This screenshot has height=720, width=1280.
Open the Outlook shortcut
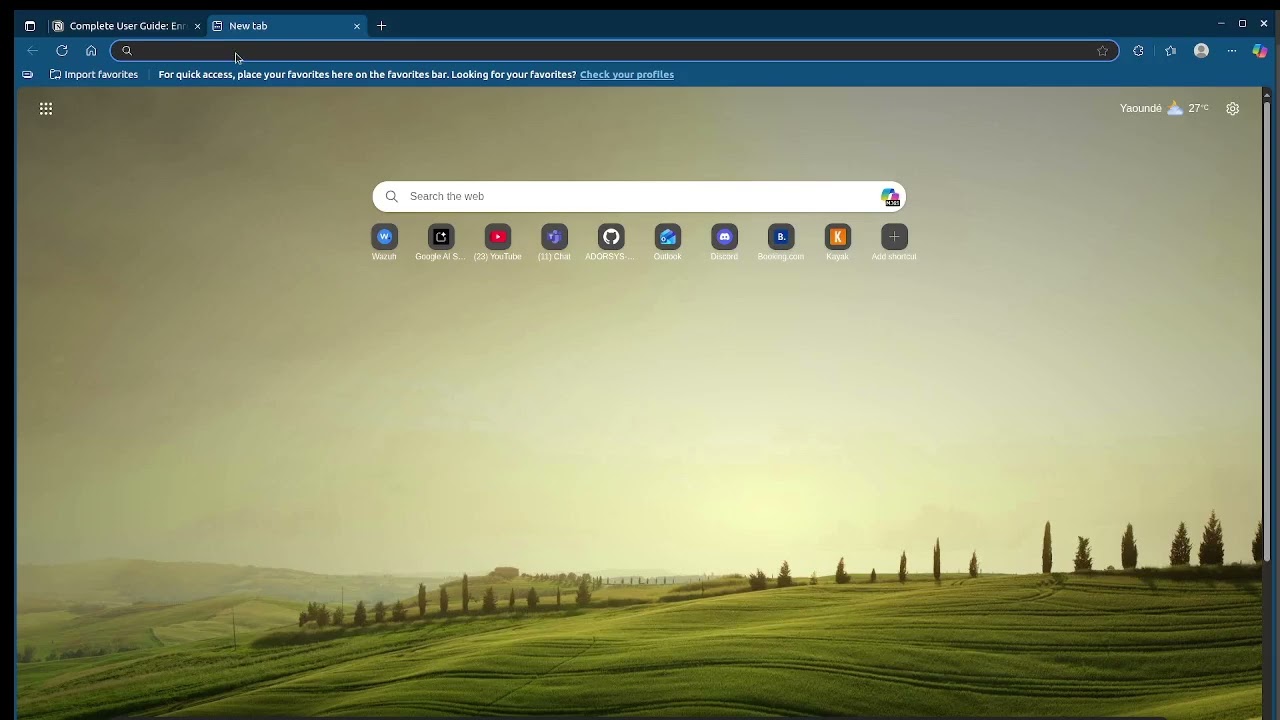[667, 243]
